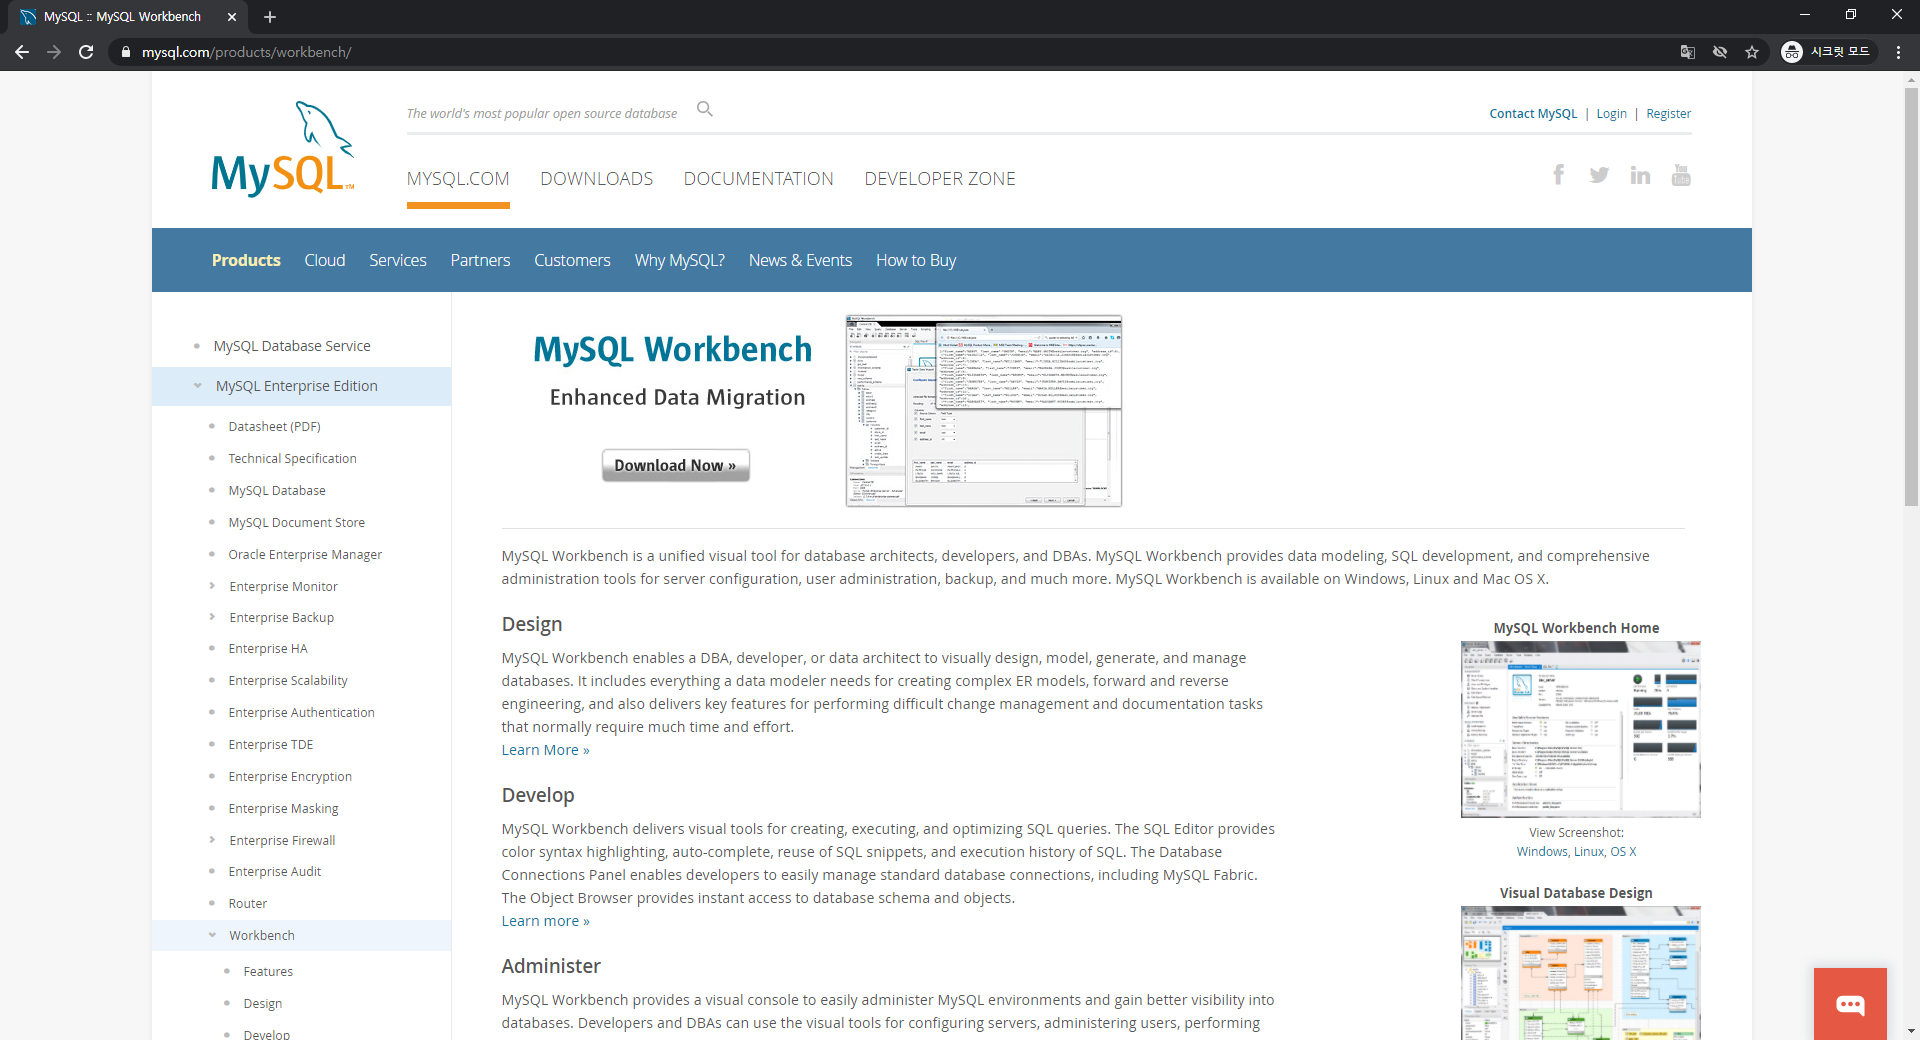The height and width of the screenshot is (1040, 1920).
Task: Open MySQL Facebook page icon
Action: coord(1558,175)
